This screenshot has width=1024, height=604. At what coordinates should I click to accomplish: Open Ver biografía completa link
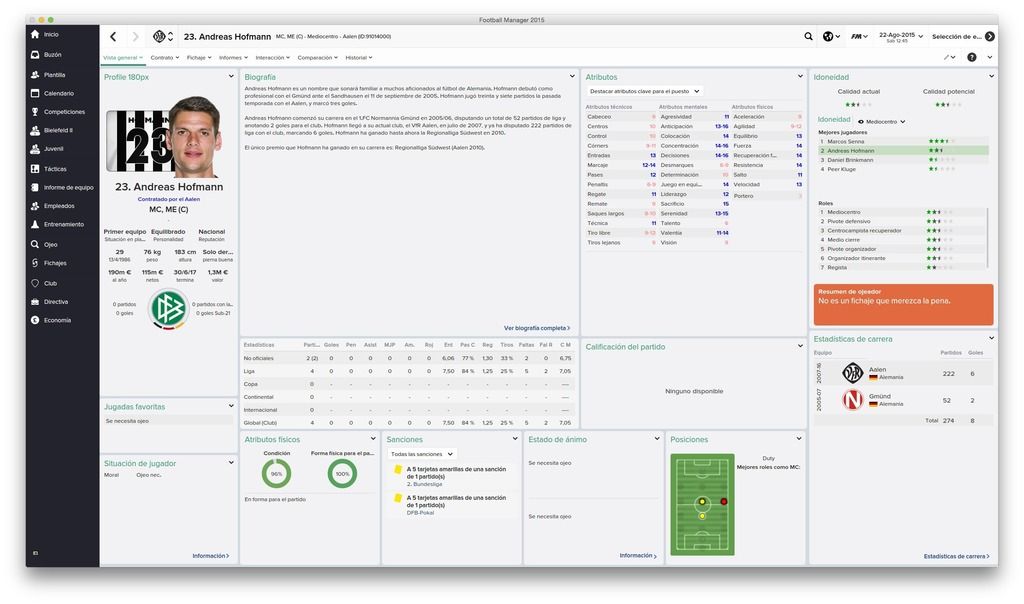537,328
